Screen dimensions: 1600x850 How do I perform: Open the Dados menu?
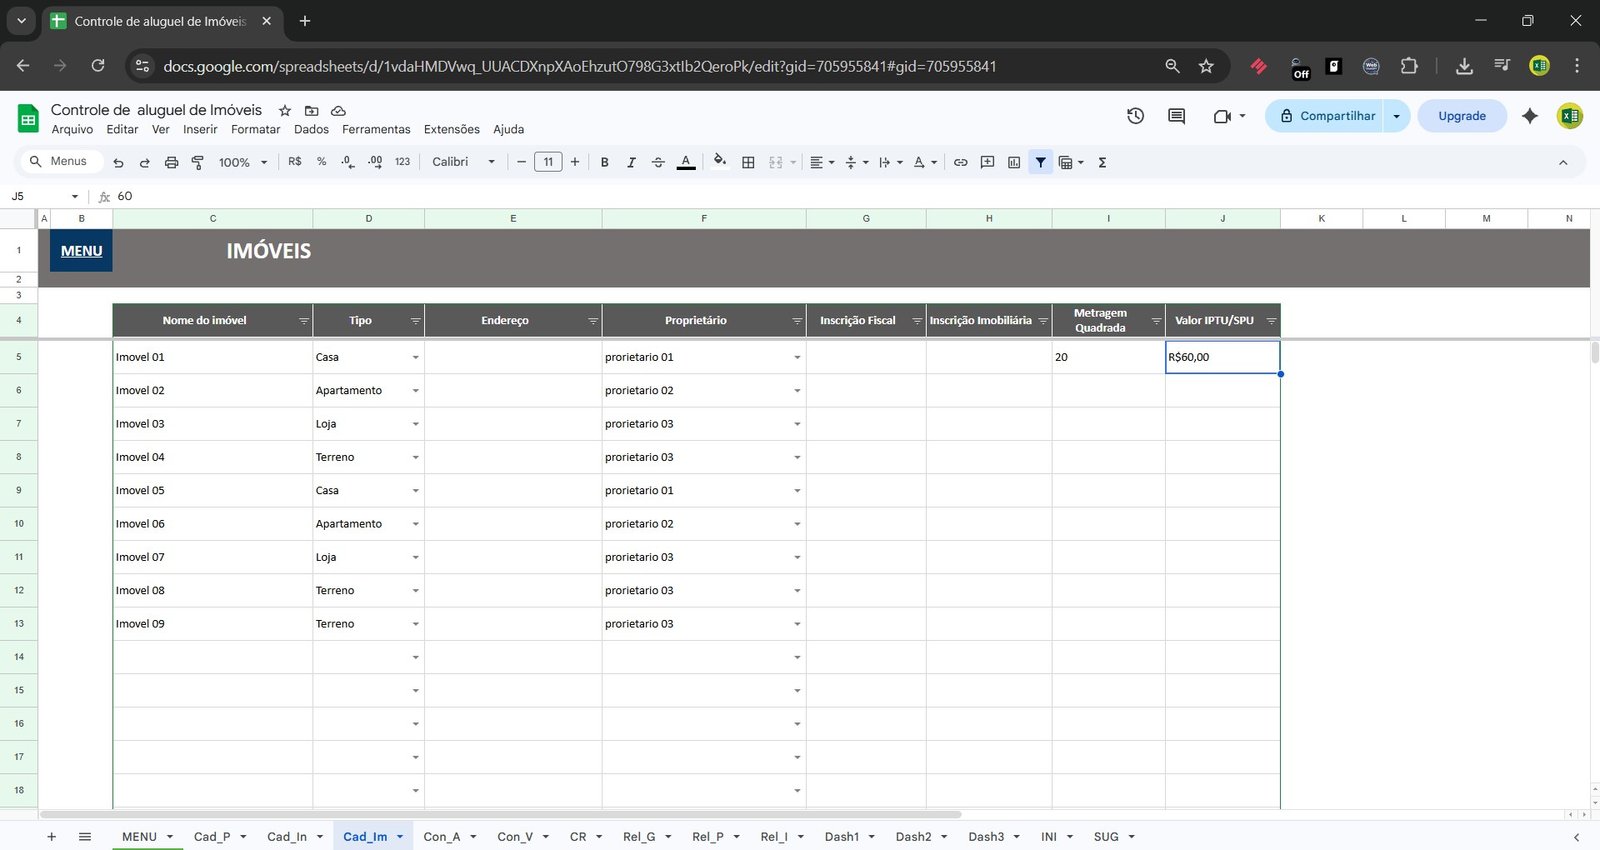point(311,129)
